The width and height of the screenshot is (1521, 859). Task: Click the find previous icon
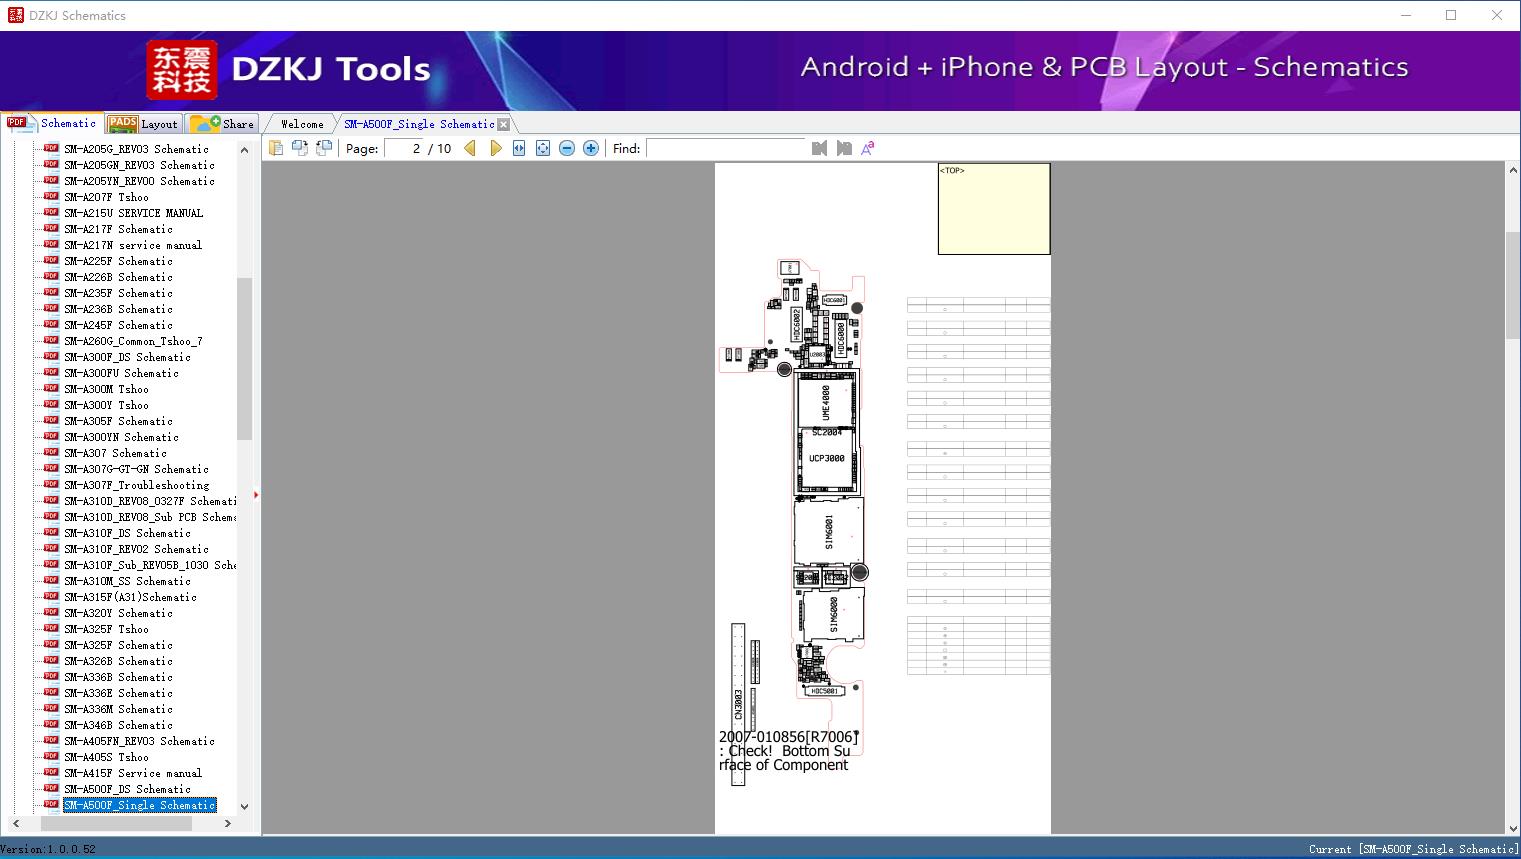pyautogui.click(x=819, y=148)
